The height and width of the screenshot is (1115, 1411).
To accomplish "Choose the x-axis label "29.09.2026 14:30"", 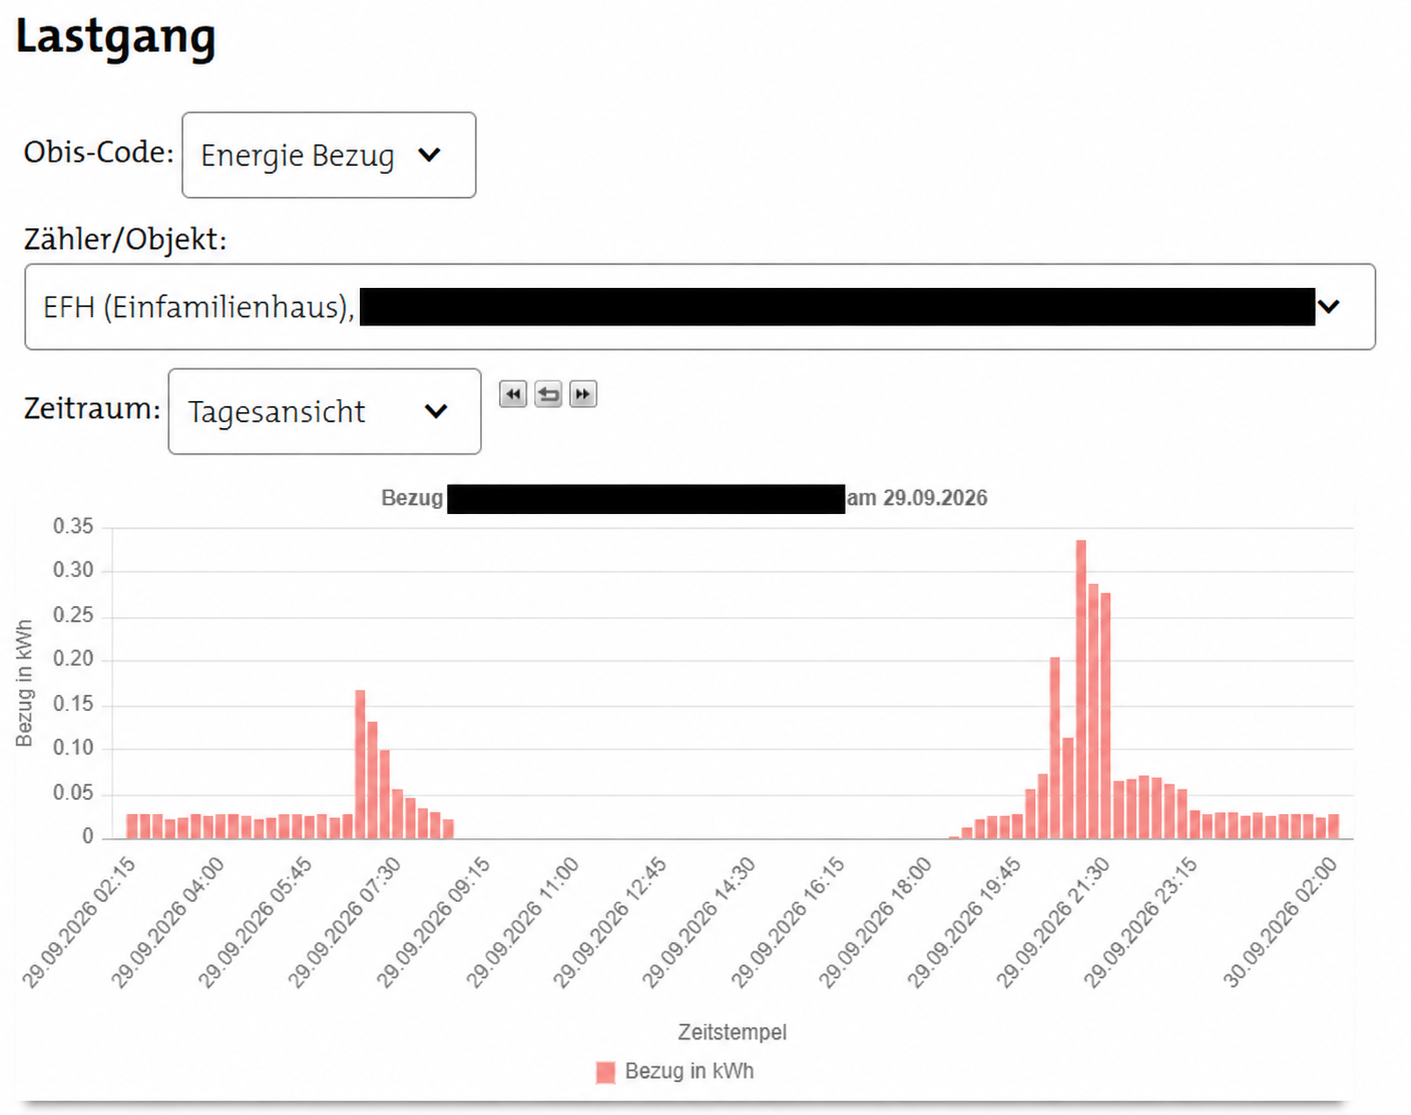I will coord(698,922).
